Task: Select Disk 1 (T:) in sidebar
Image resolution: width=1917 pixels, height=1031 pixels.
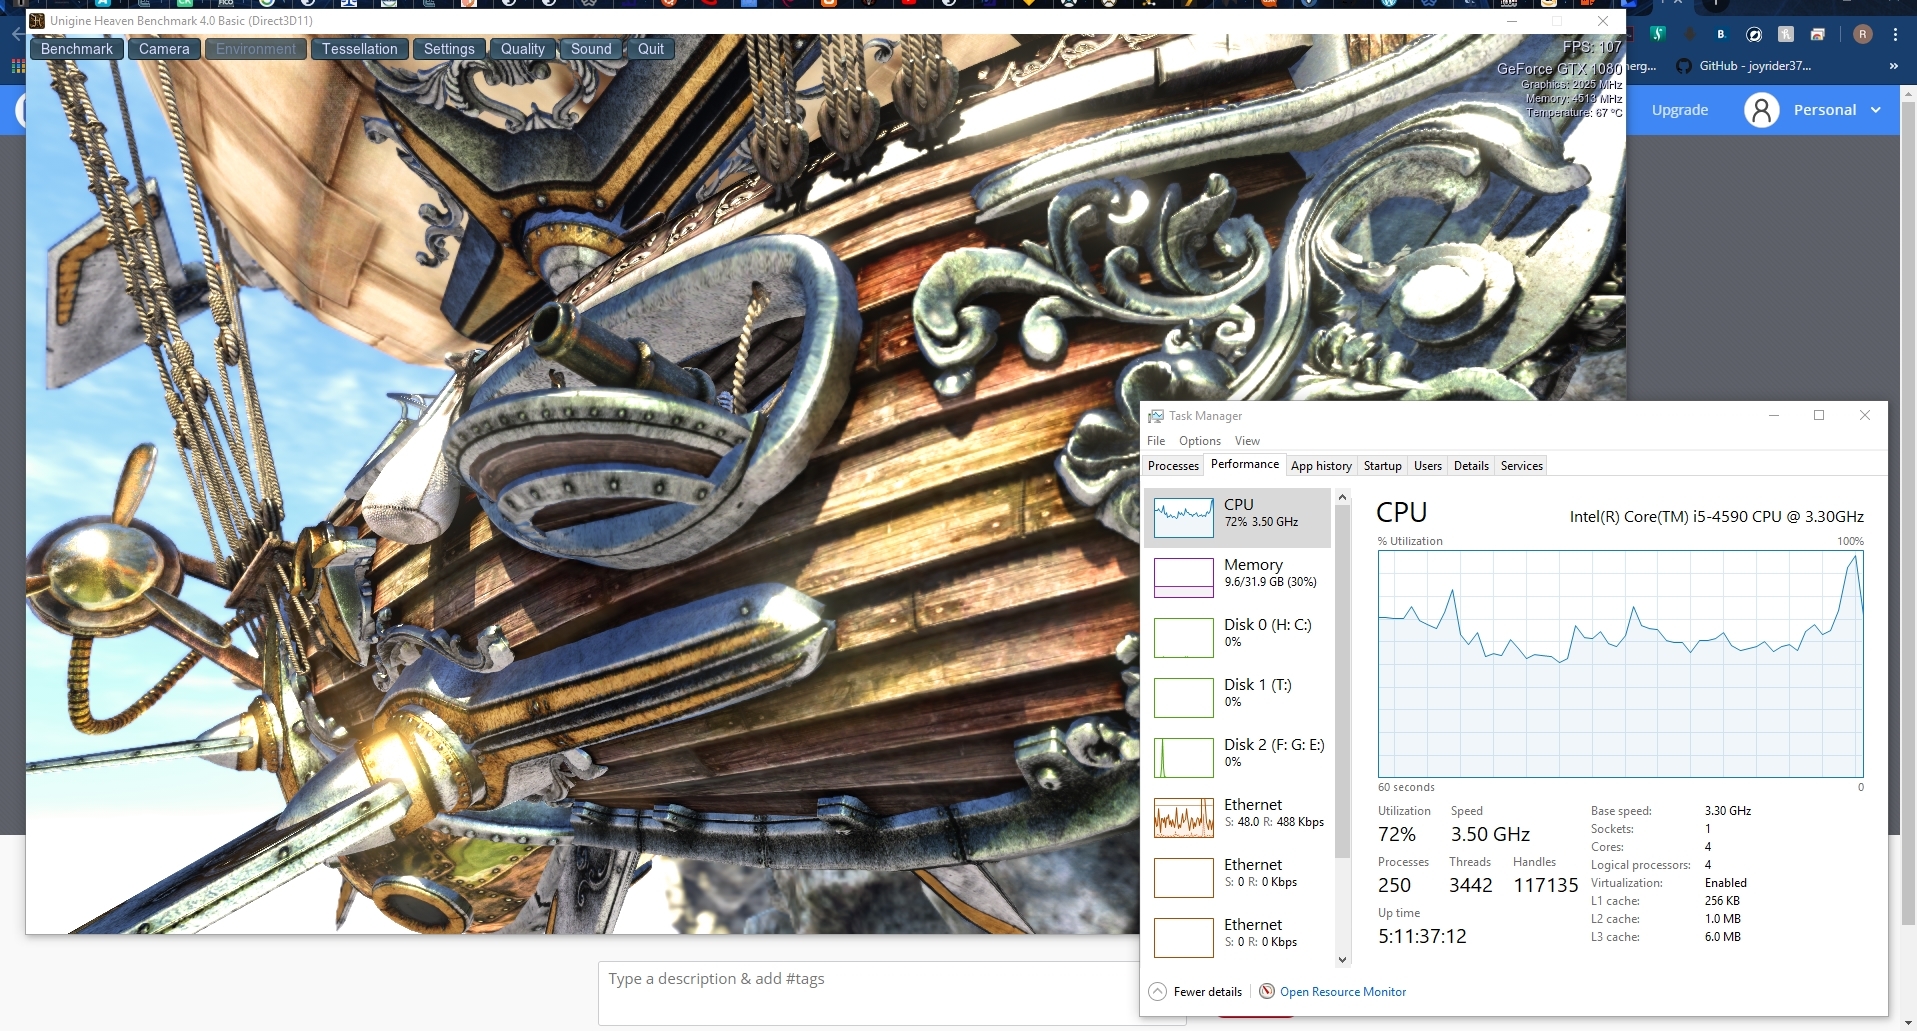Action: click(1238, 697)
